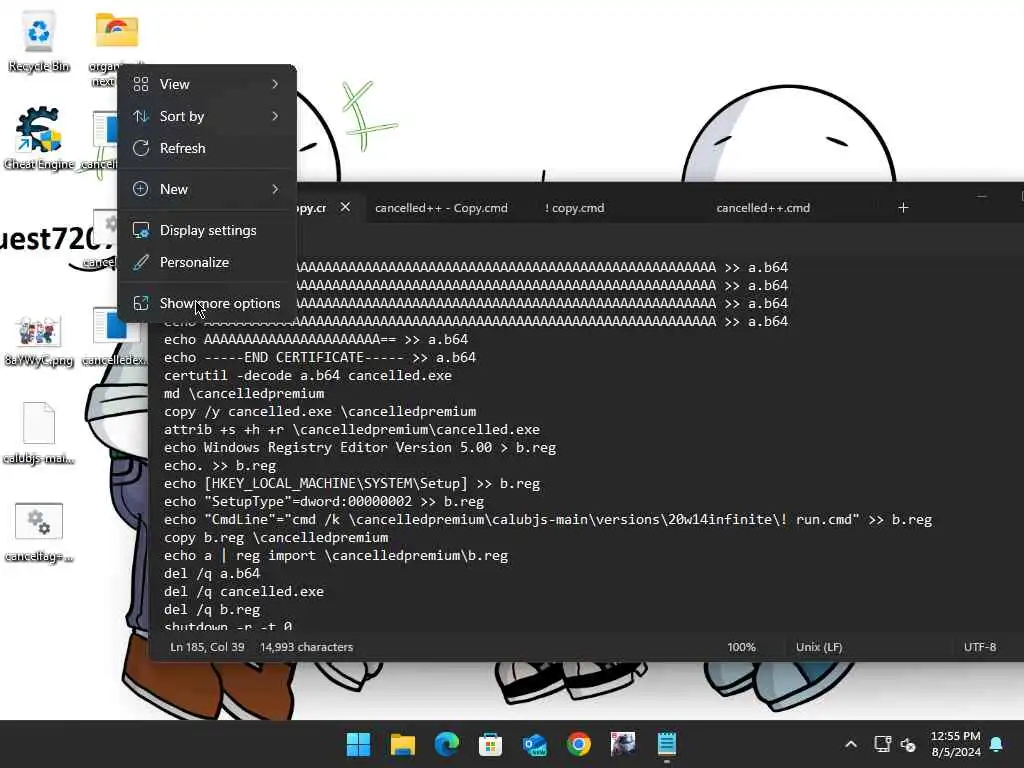Viewport: 1024px width, 768px height.
Task: Switch to Notepad in the taskbar
Action: pyautogui.click(x=667, y=744)
